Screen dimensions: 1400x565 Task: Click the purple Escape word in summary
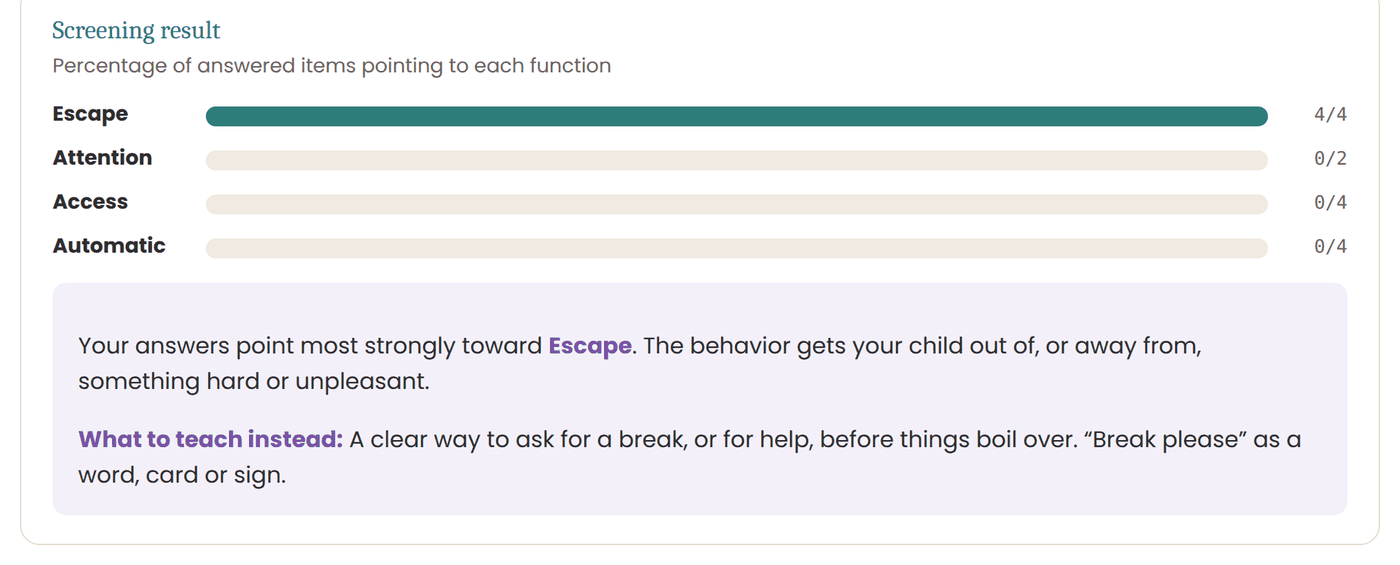pyautogui.click(x=590, y=347)
